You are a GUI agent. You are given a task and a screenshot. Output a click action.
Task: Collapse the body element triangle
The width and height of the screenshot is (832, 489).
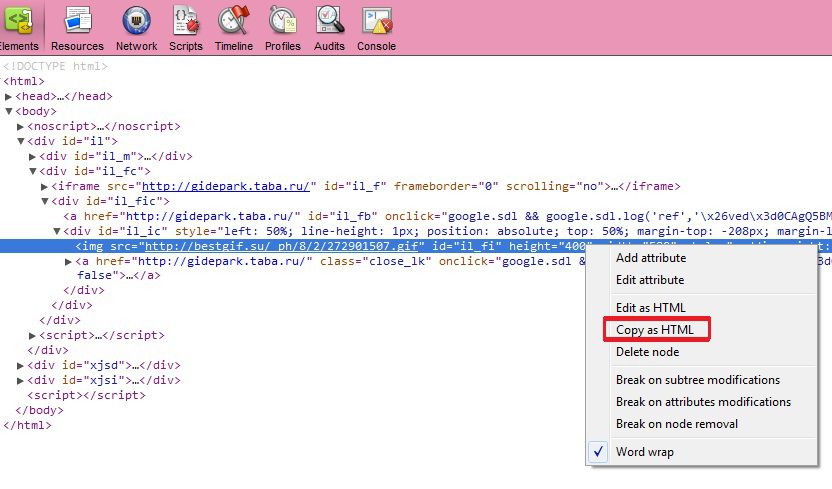coord(8,111)
